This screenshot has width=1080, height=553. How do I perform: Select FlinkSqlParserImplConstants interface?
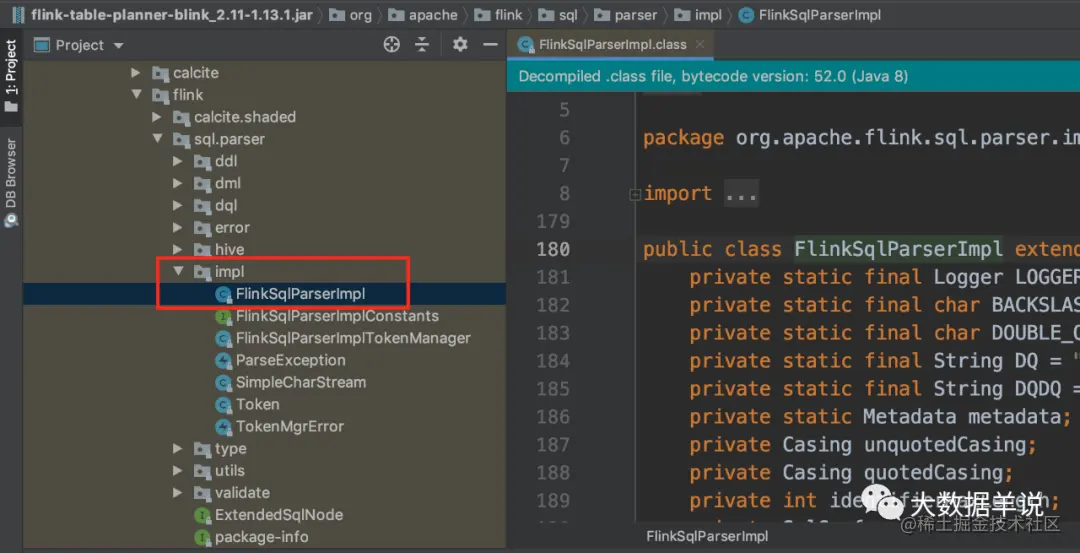click(x=337, y=316)
